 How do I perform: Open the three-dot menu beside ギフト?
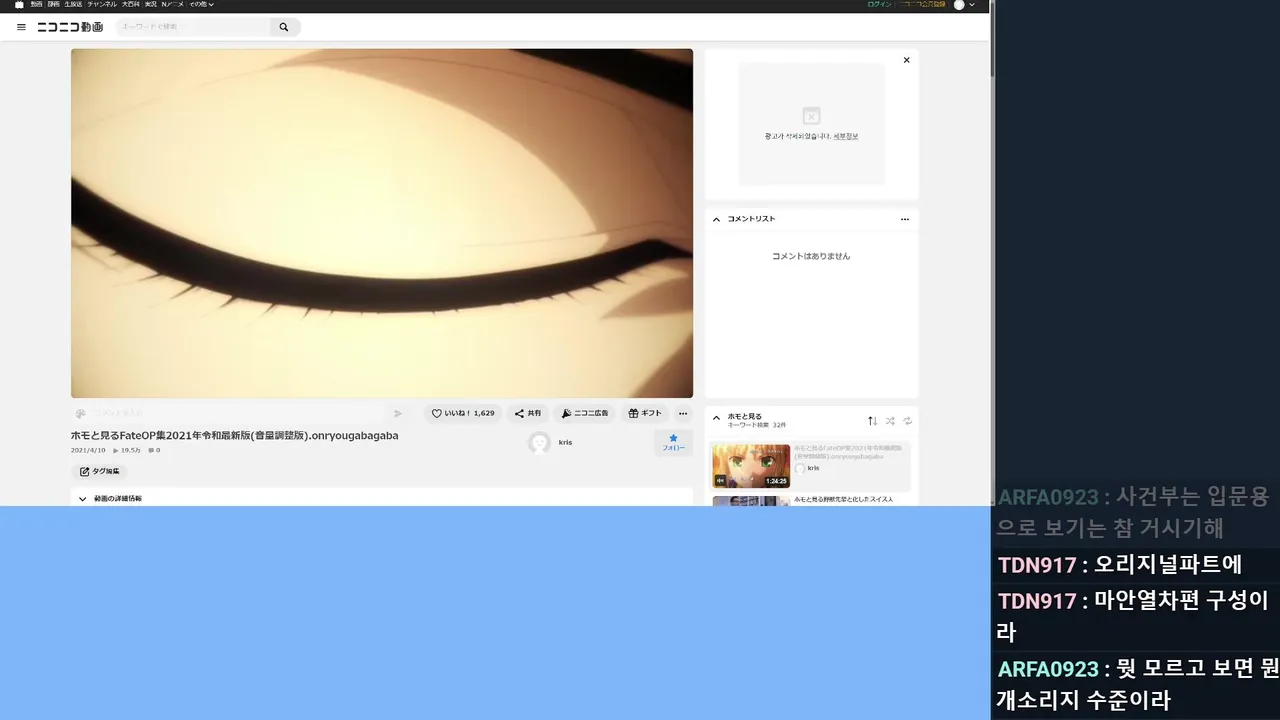tap(683, 413)
